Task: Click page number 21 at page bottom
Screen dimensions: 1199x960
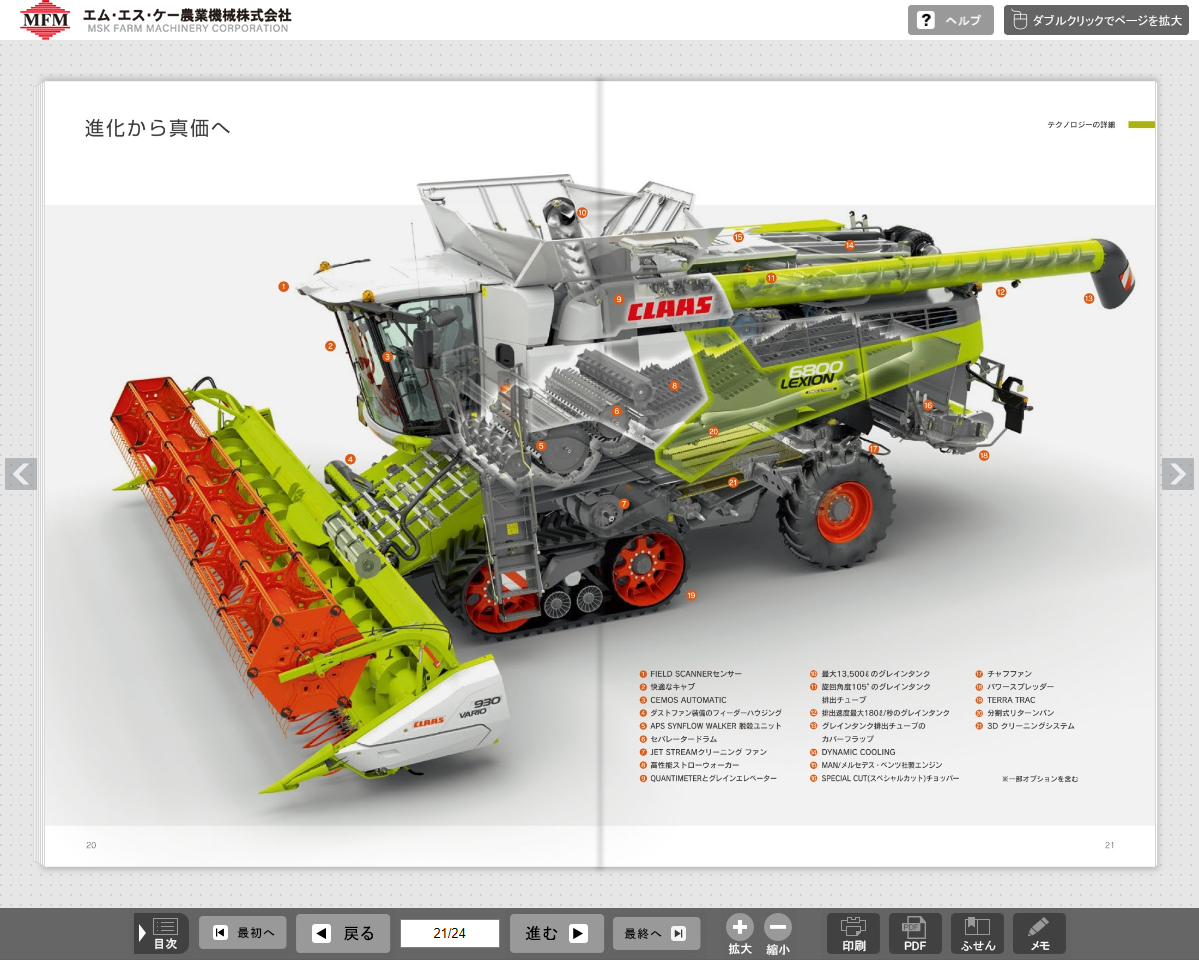Action: point(1110,845)
